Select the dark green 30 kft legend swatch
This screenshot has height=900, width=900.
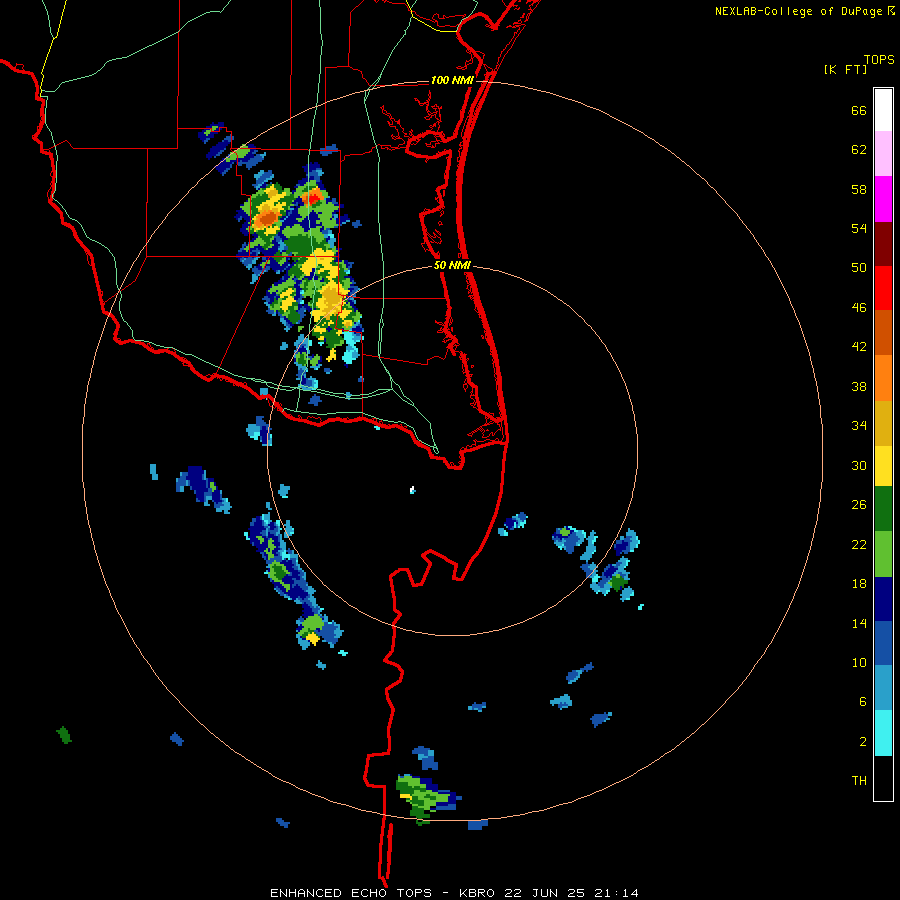(x=883, y=509)
